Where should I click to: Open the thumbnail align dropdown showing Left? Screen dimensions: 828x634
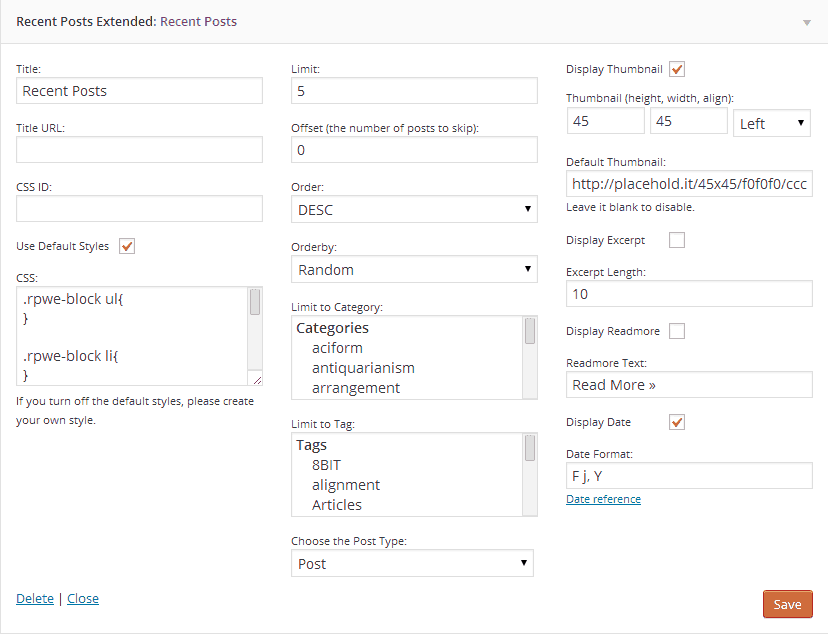point(772,123)
